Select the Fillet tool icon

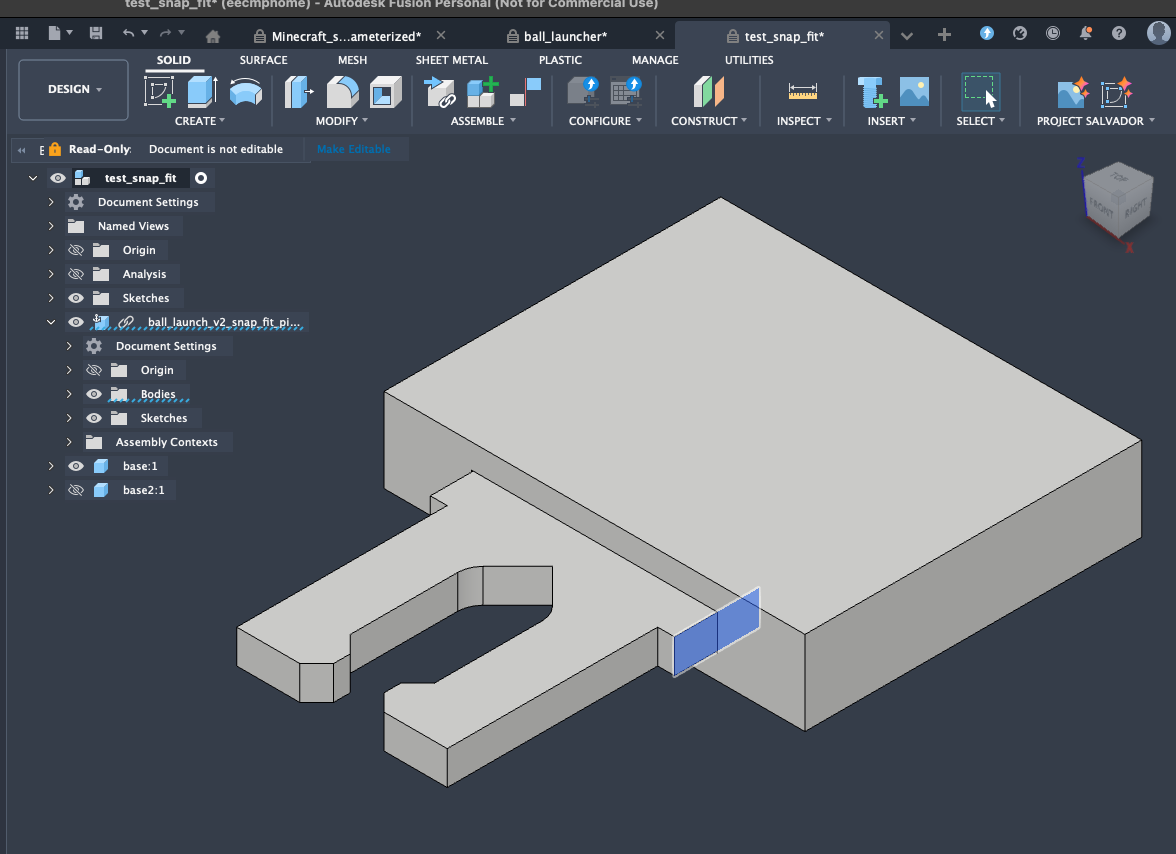(x=342, y=92)
